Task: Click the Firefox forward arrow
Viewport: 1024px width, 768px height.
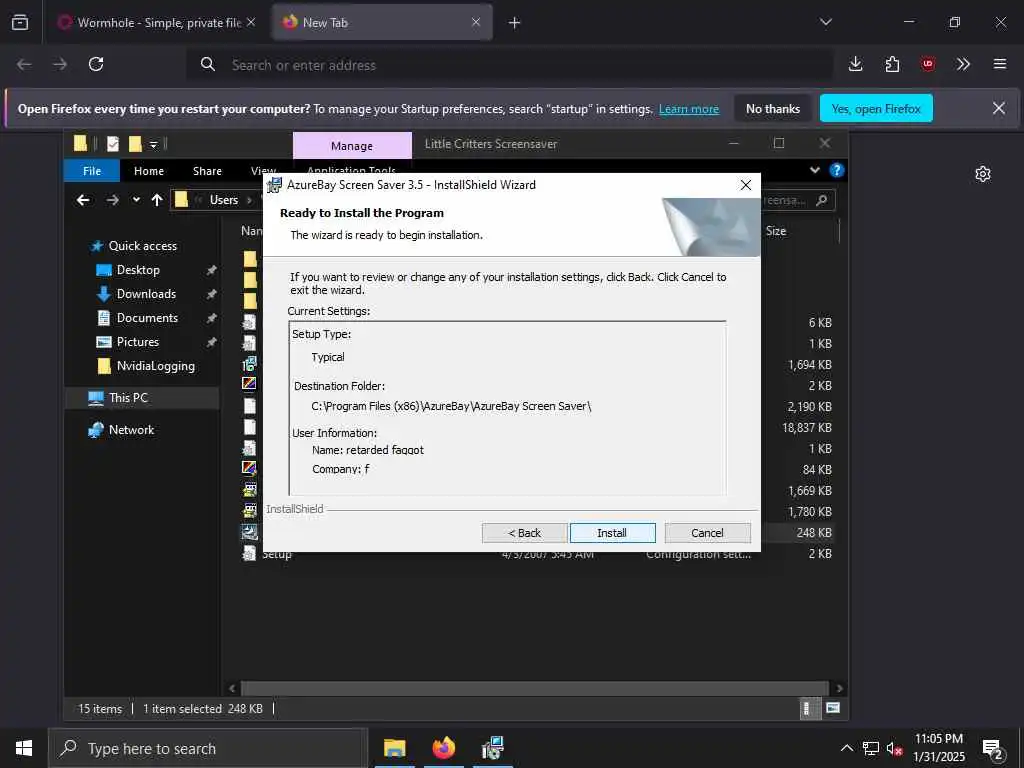Action: click(x=60, y=64)
